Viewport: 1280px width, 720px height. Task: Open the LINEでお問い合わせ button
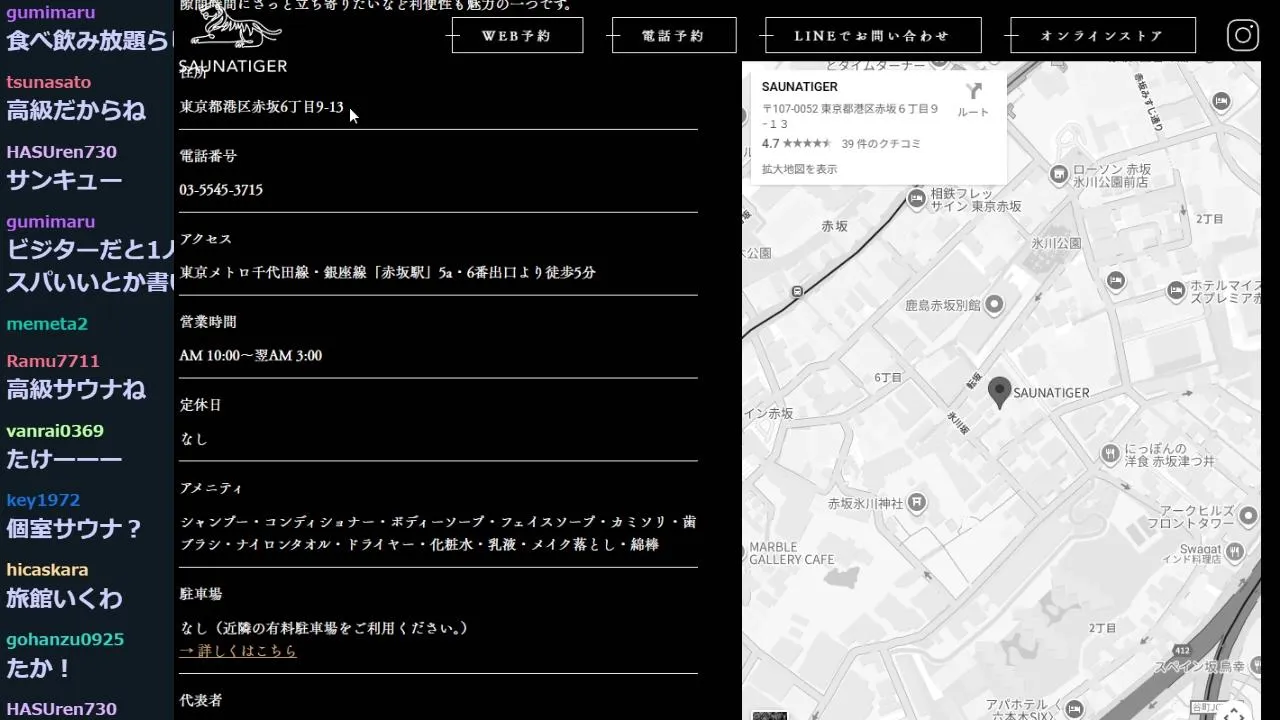(x=873, y=36)
